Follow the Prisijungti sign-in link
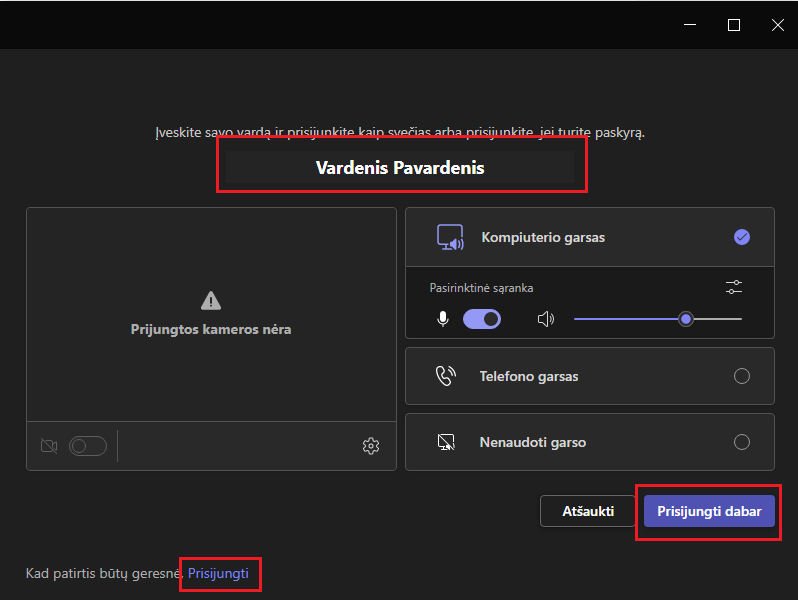This screenshot has width=798, height=600. click(219, 573)
